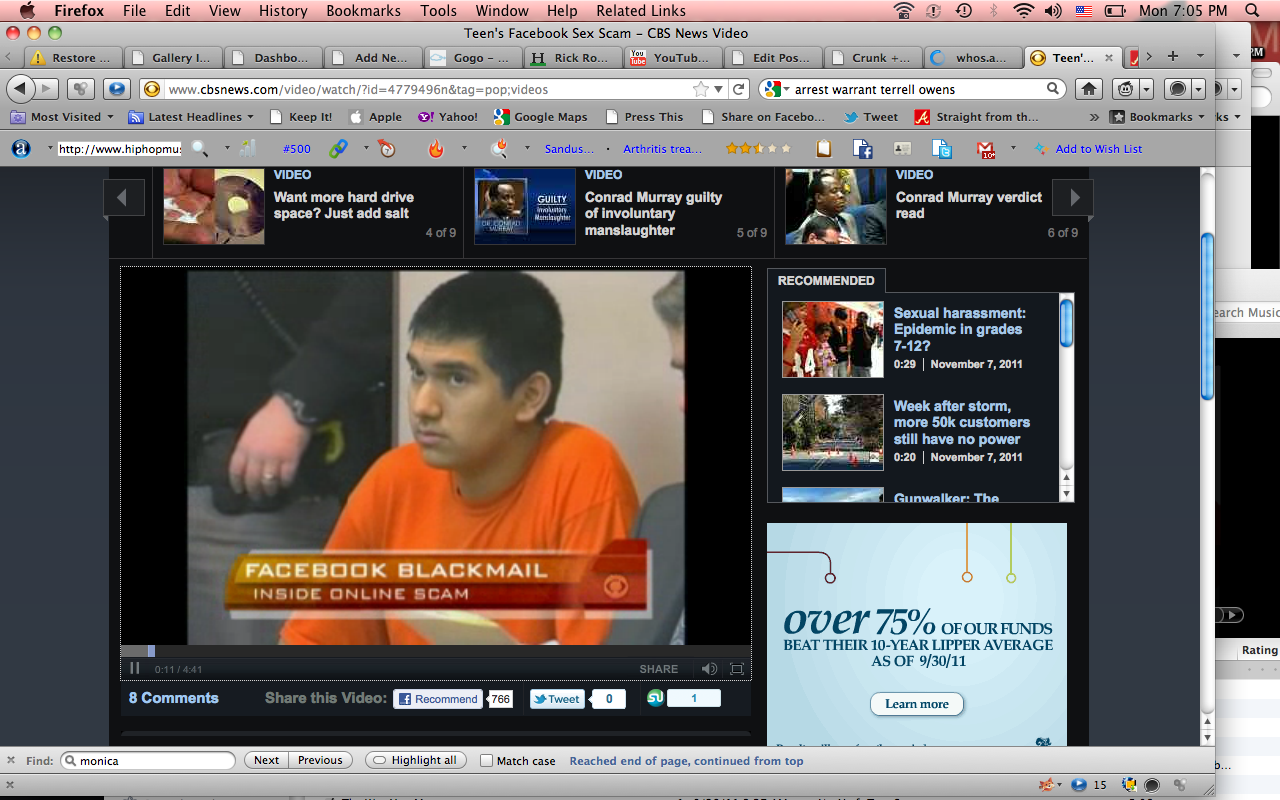This screenshot has width=1280, height=800.
Task: Show previous videos with the carousel left arrow
Action: [x=124, y=197]
